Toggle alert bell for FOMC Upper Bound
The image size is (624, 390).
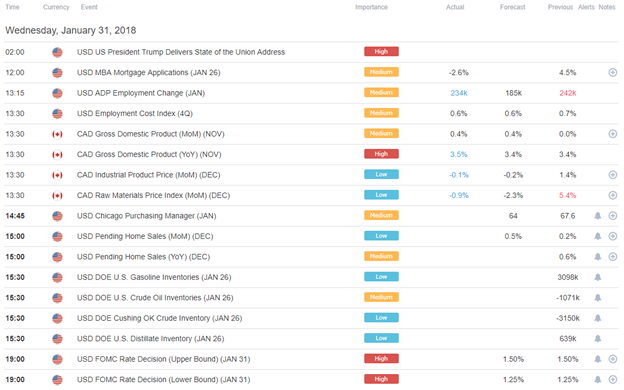[x=598, y=359]
